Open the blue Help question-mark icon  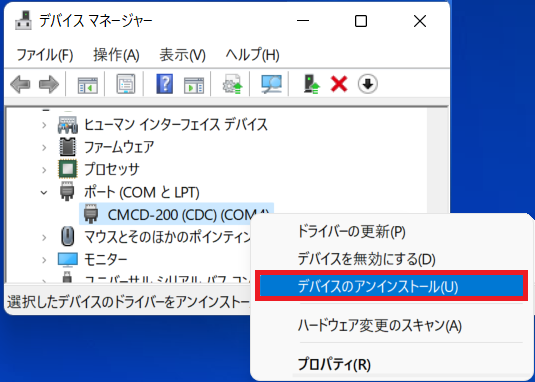point(164,84)
